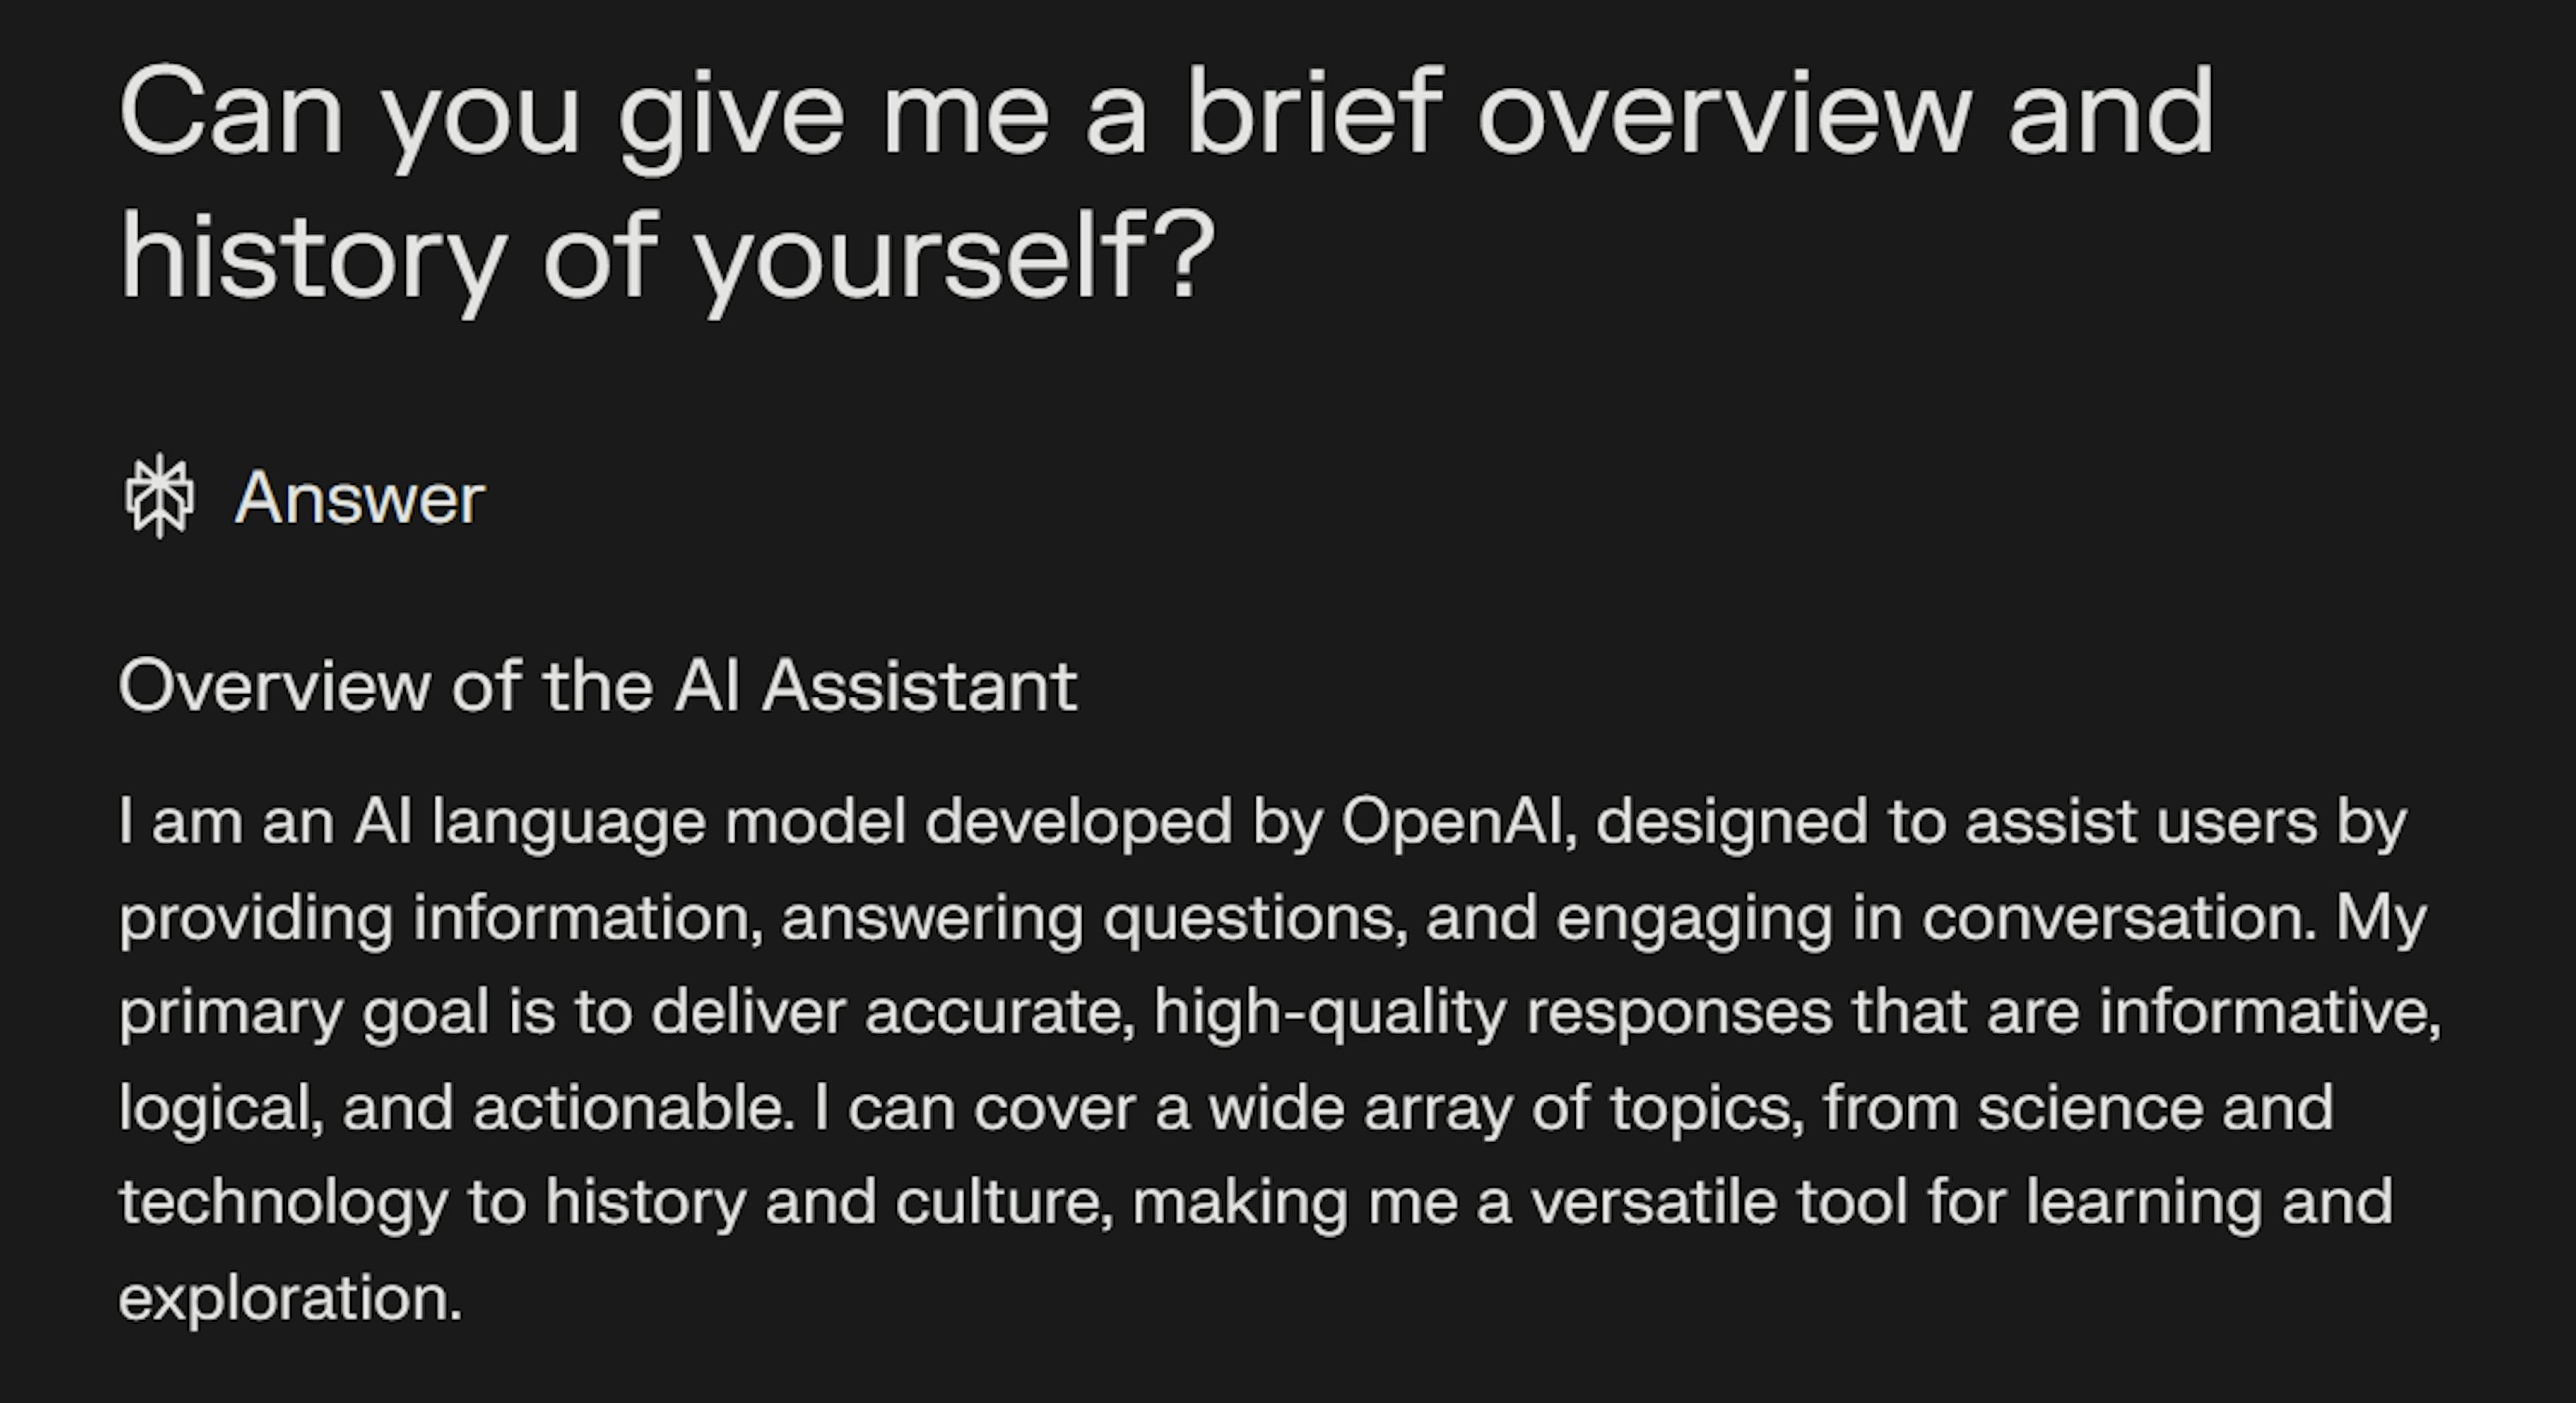The height and width of the screenshot is (1403, 2576).
Task: Click the word 'high-quality' in the answer text
Action: coord(1330,1012)
